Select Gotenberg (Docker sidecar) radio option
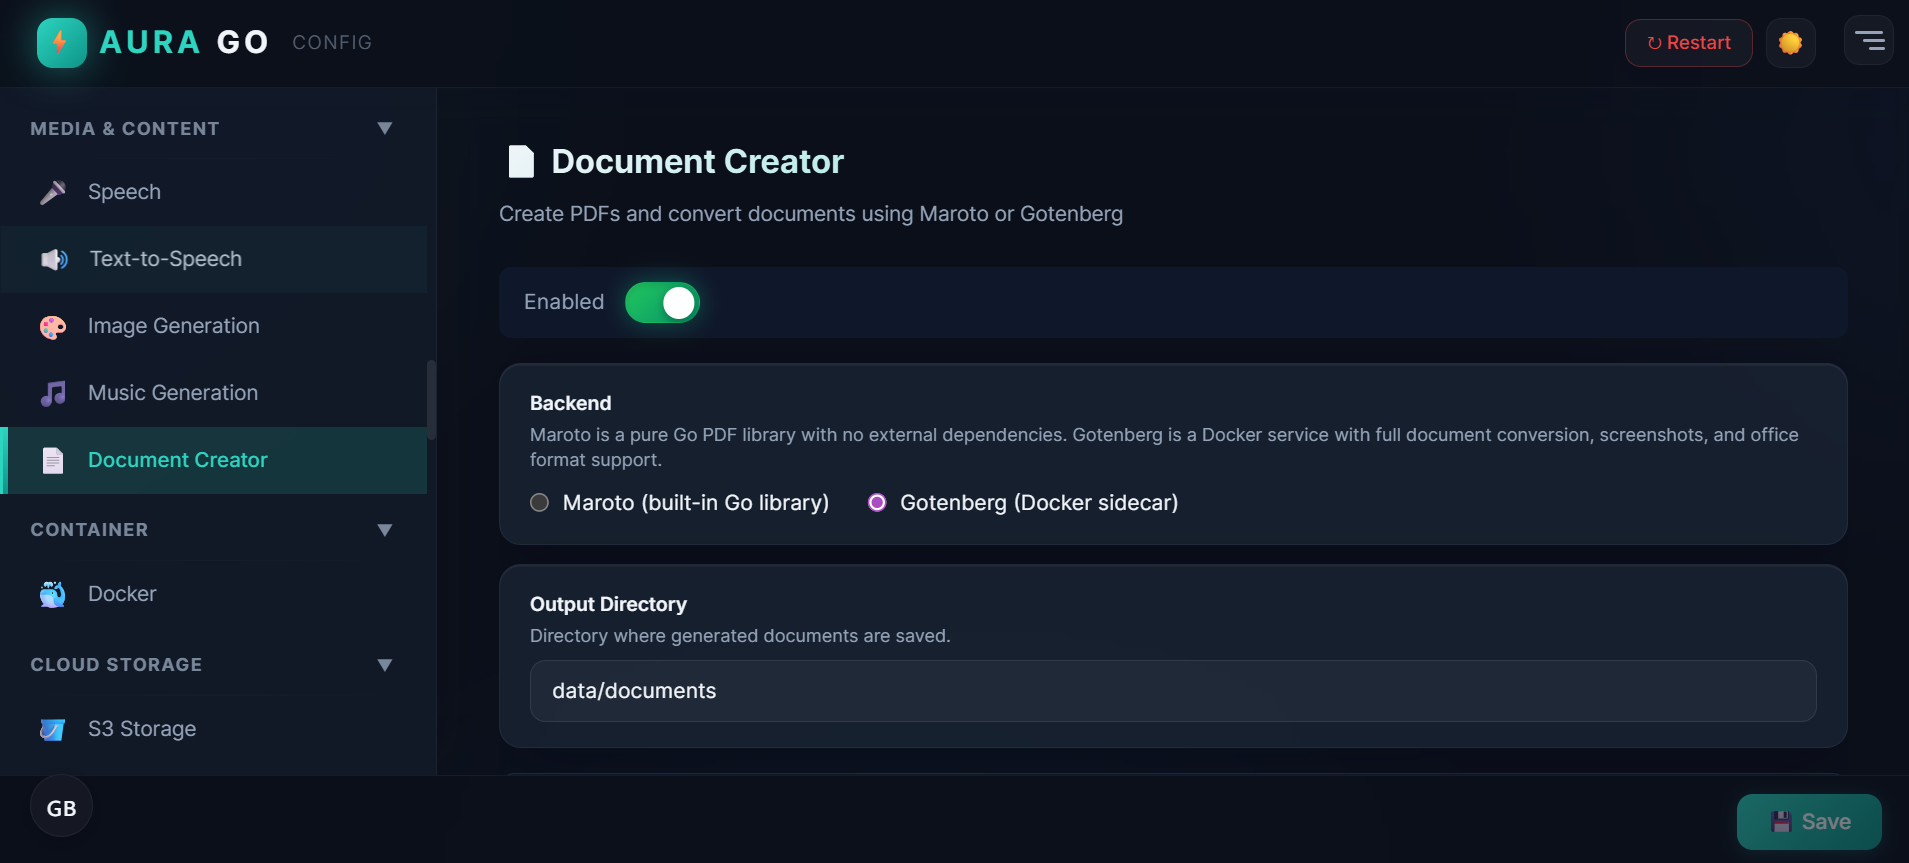Screen dimensions: 1909x863 tap(877, 503)
